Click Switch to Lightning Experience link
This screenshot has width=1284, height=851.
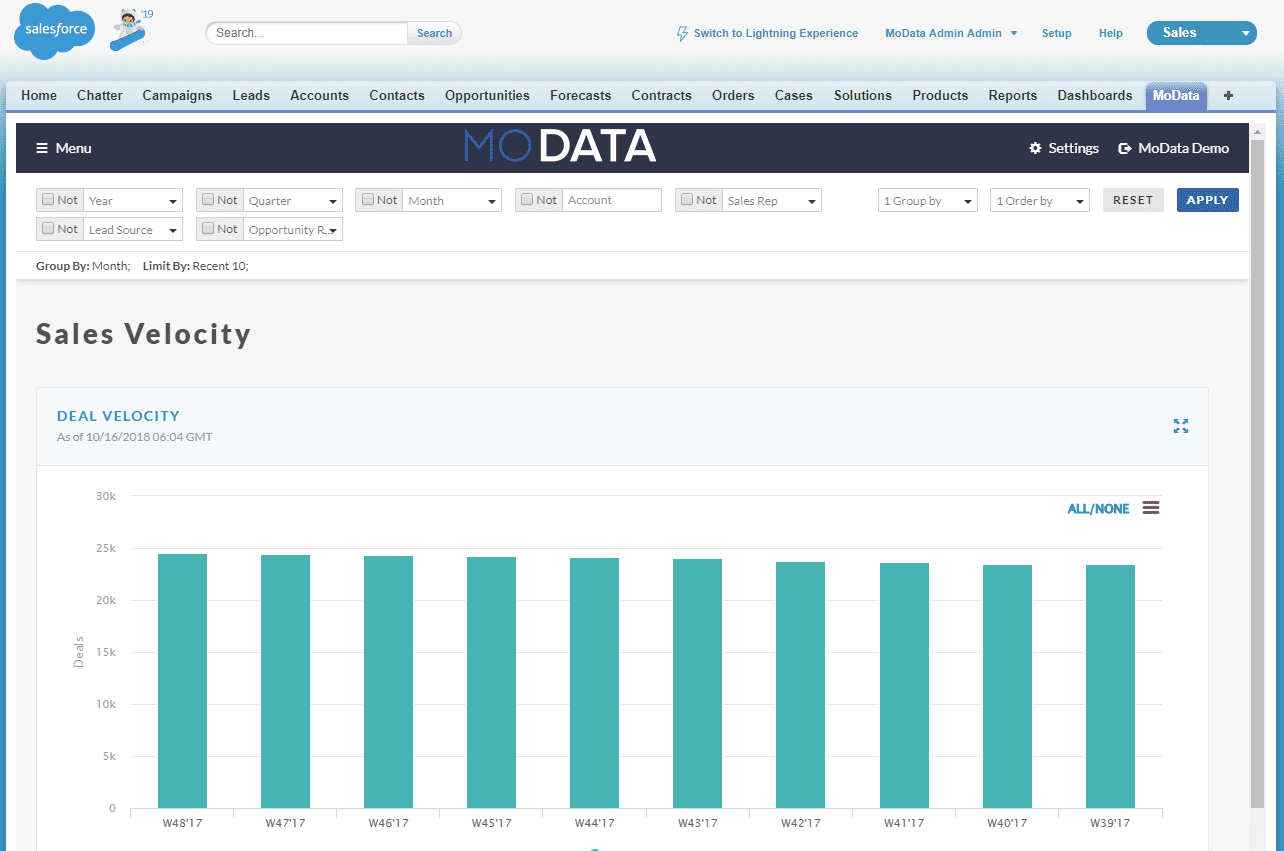click(776, 33)
